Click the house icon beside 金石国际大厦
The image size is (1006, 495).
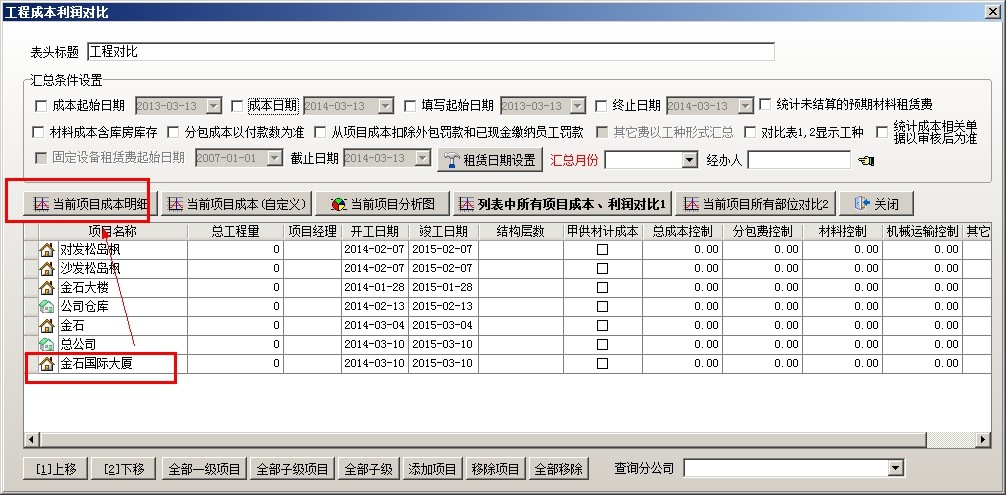(46, 363)
